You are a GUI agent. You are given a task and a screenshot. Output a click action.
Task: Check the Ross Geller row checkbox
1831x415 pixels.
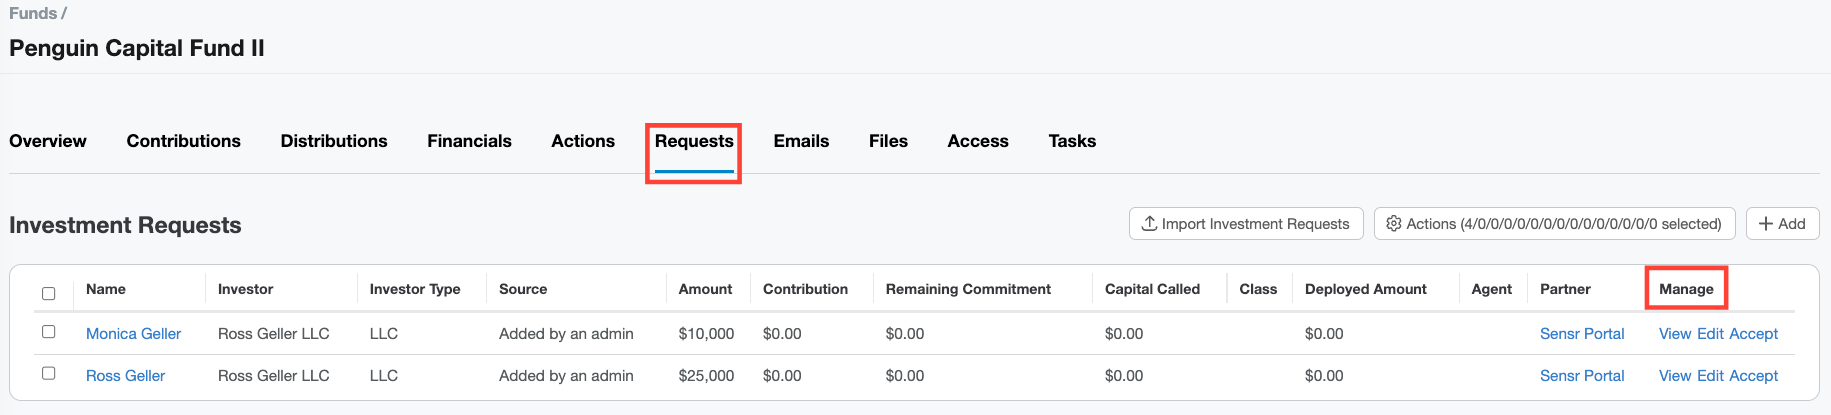coord(48,373)
